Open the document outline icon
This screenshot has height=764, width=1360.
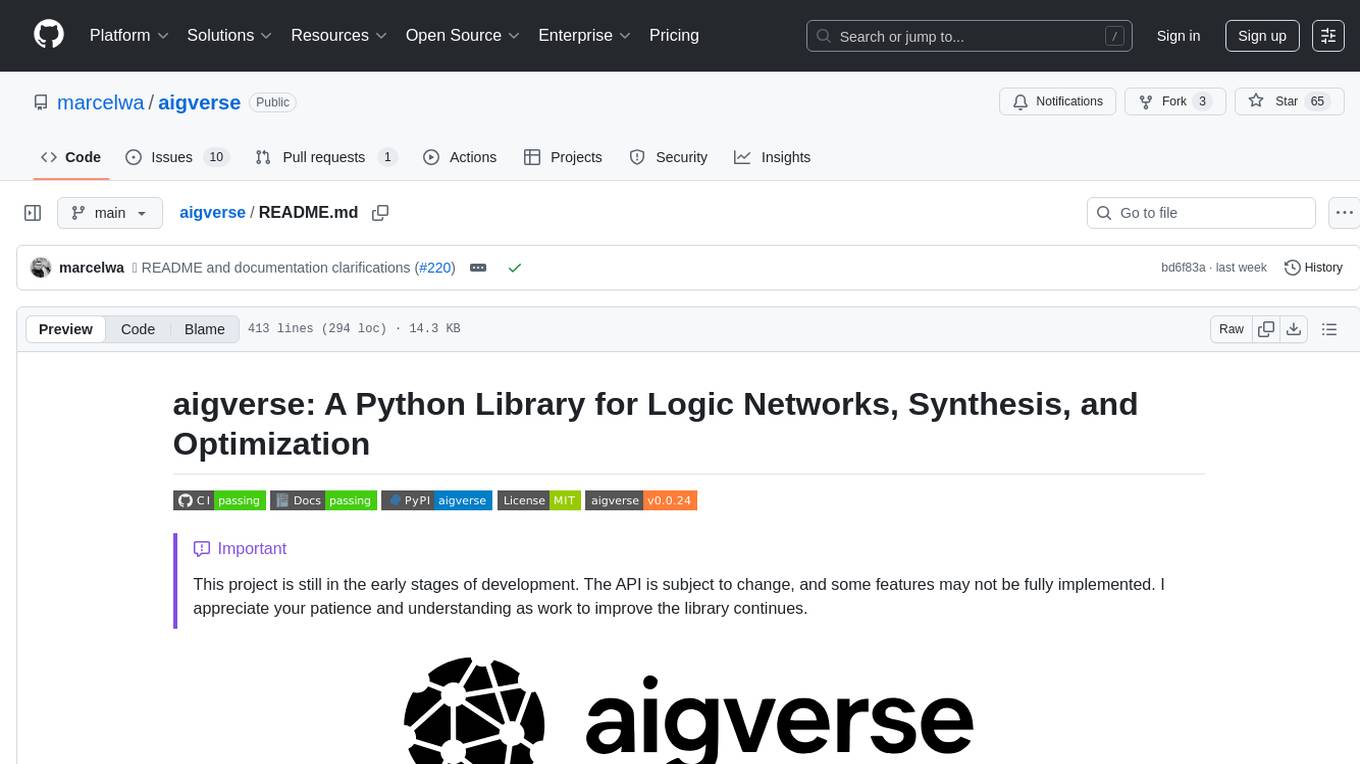coord(1329,329)
